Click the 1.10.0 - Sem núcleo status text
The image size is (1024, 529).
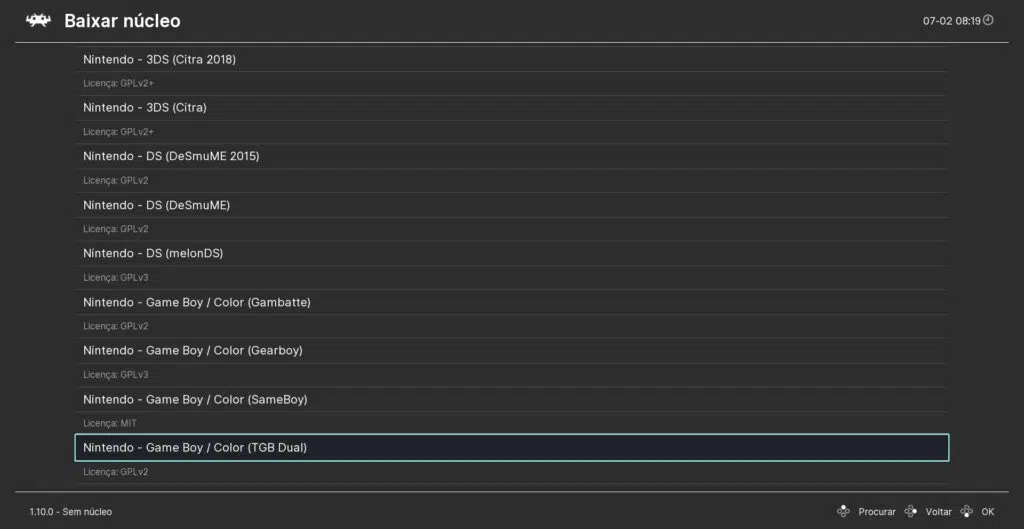[71, 512]
